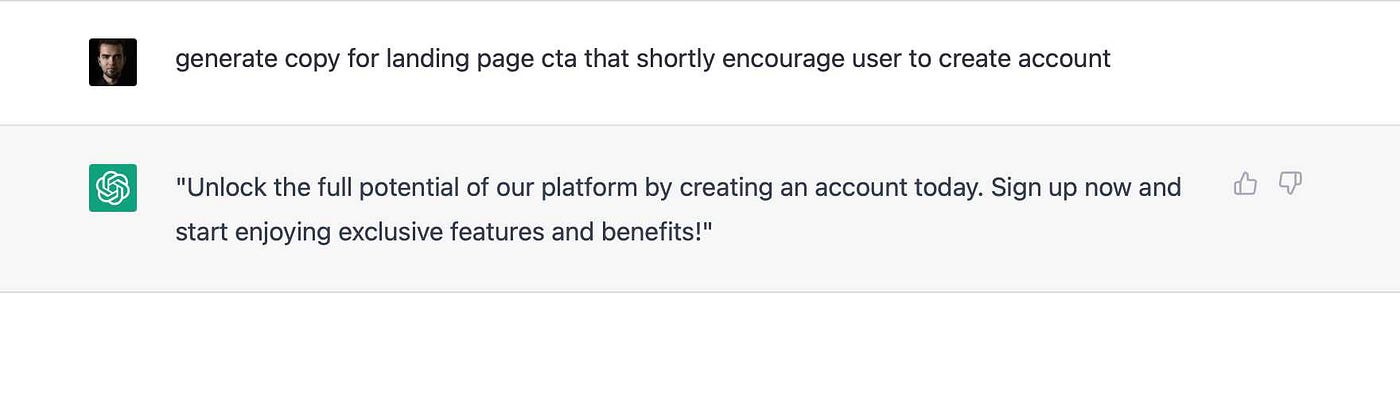Click the first line of the ChatGPT response
The width and height of the screenshot is (1400, 403).
(678, 187)
